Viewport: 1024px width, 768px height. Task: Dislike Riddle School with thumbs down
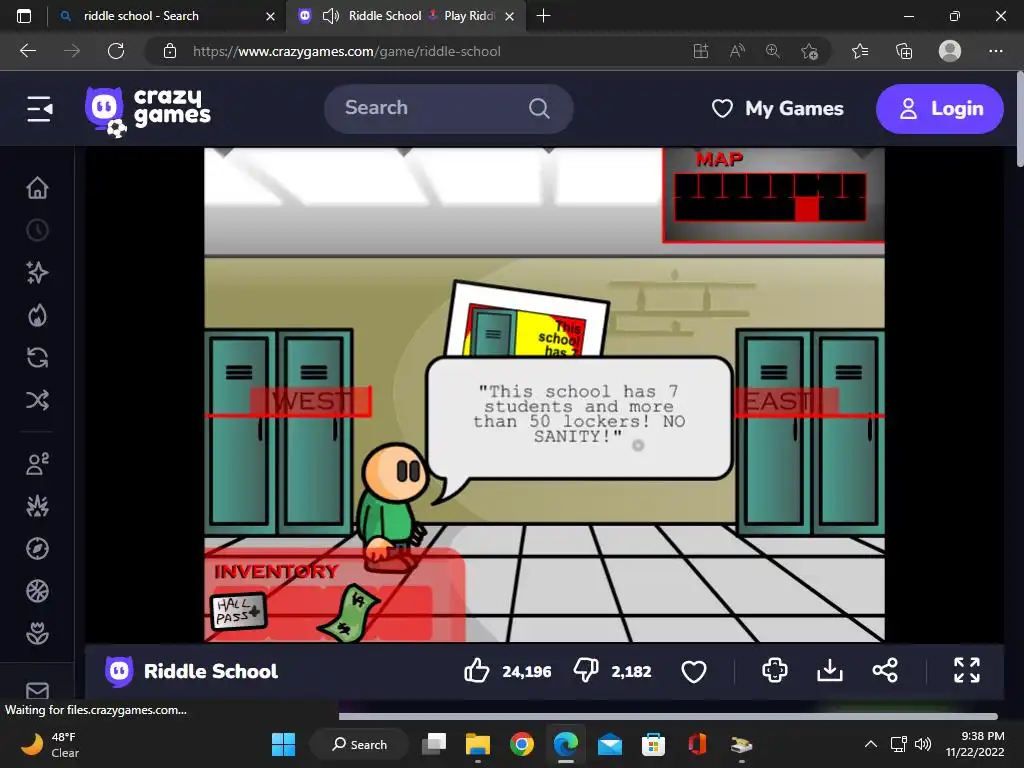pos(586,671)
